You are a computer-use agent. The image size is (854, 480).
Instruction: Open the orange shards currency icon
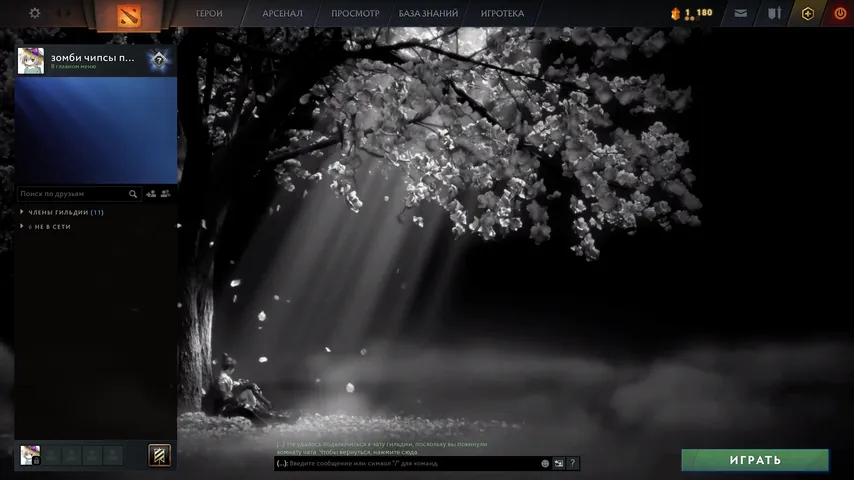675,14
